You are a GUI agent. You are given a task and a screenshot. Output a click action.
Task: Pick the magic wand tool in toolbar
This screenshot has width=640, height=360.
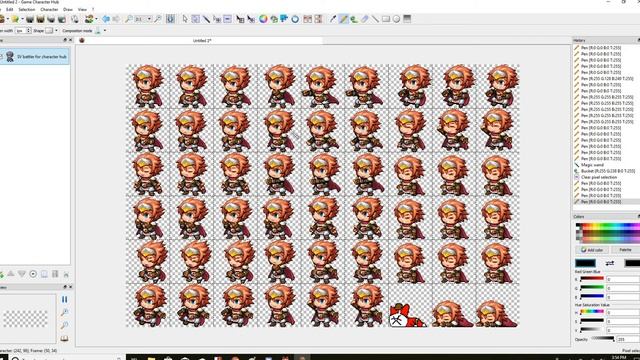click(x=207, y=19)
